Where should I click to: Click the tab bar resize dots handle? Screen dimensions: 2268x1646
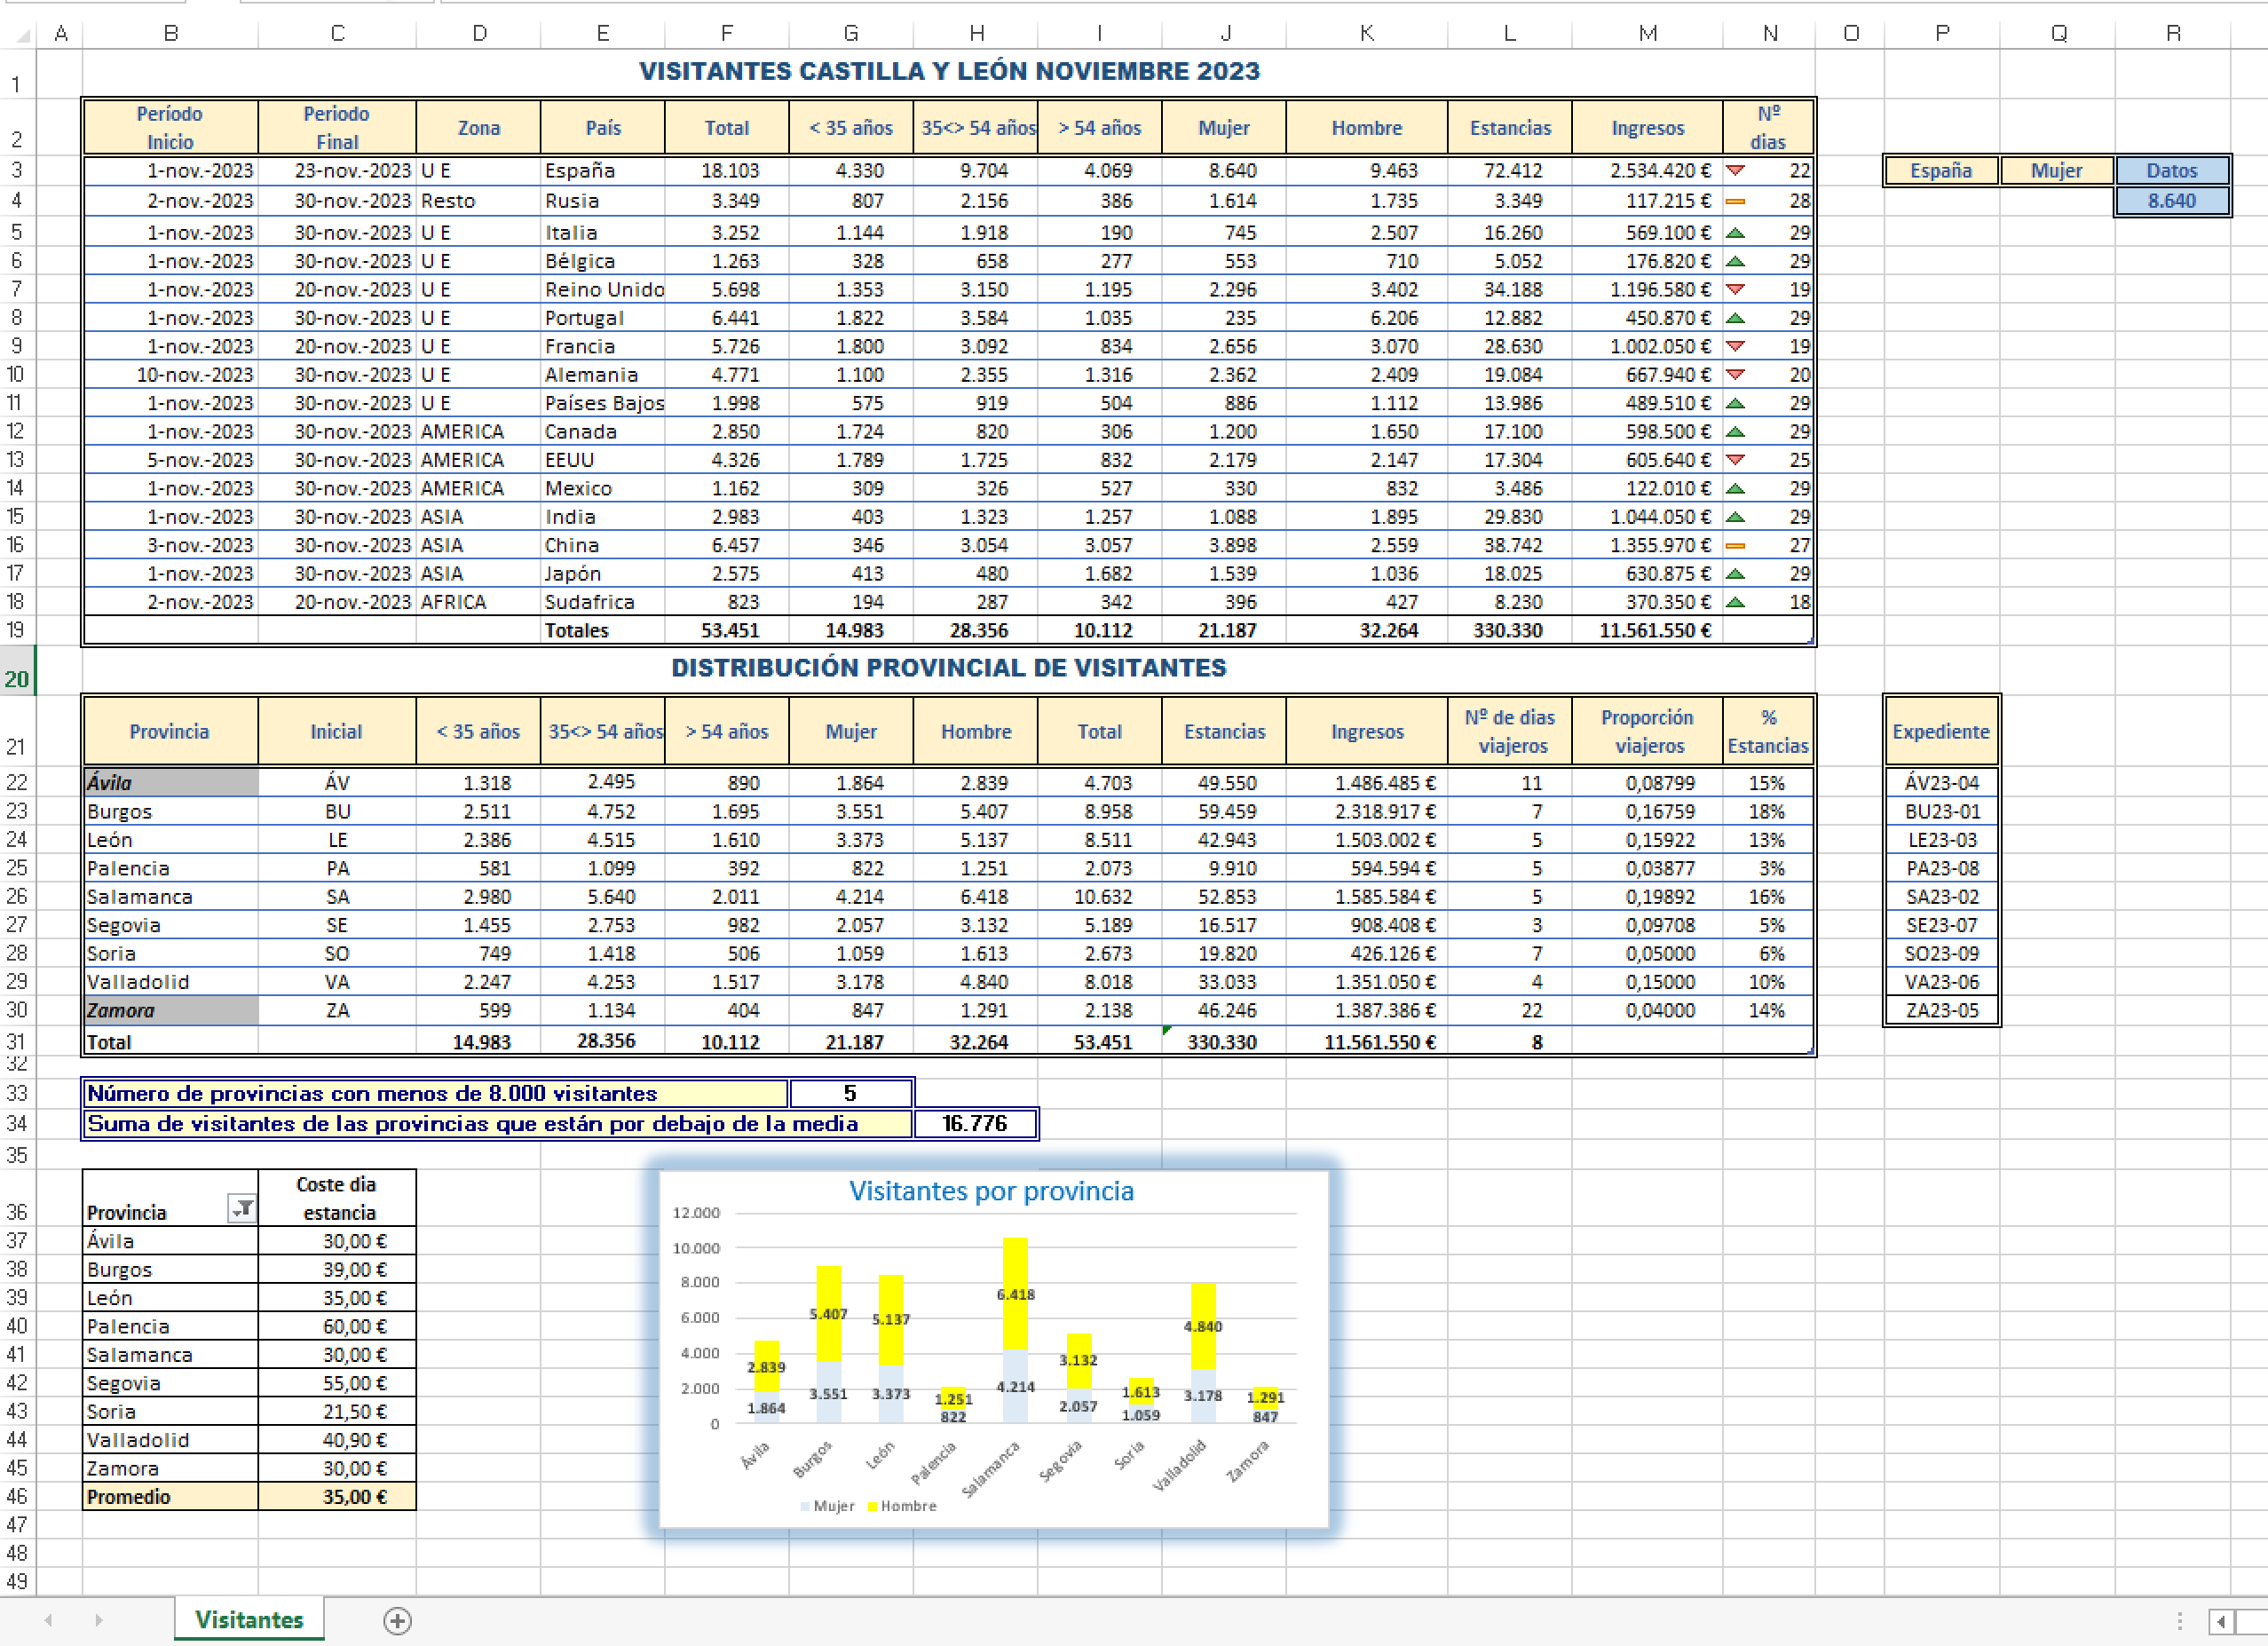pos(2180,1620)
